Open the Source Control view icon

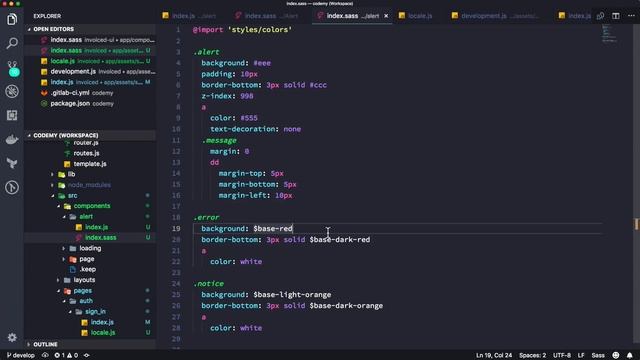coord(13,68)
